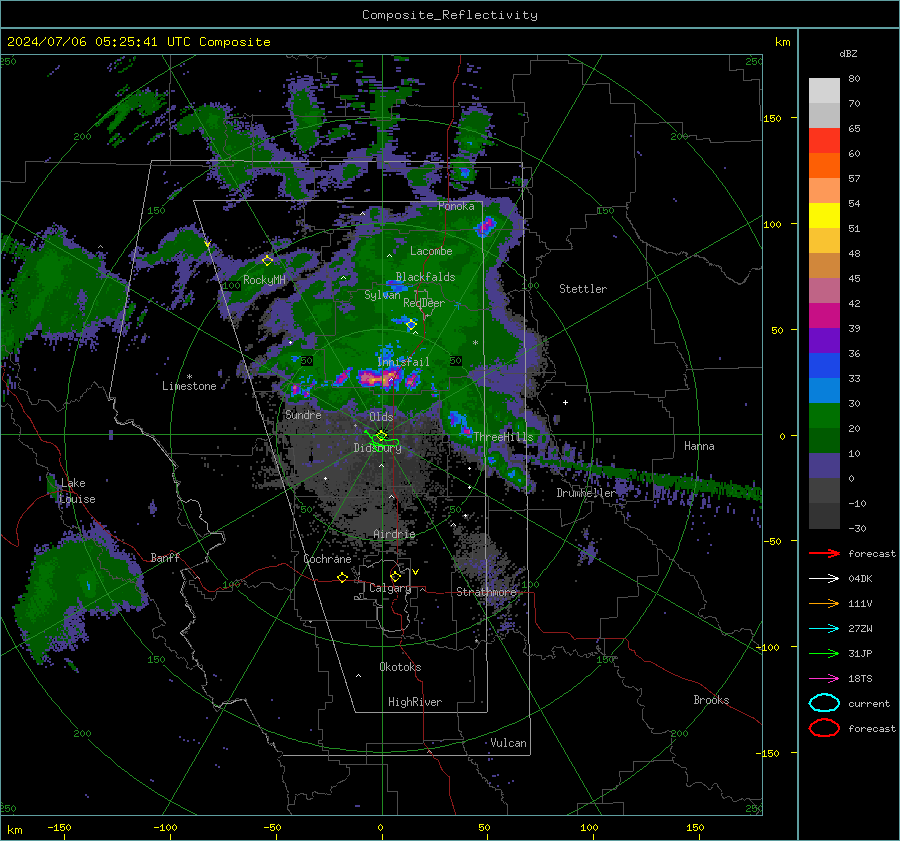This screenshot has width=900, height=841.
Task: Click the storm cell just east of Ponoka
Action: 486,226
